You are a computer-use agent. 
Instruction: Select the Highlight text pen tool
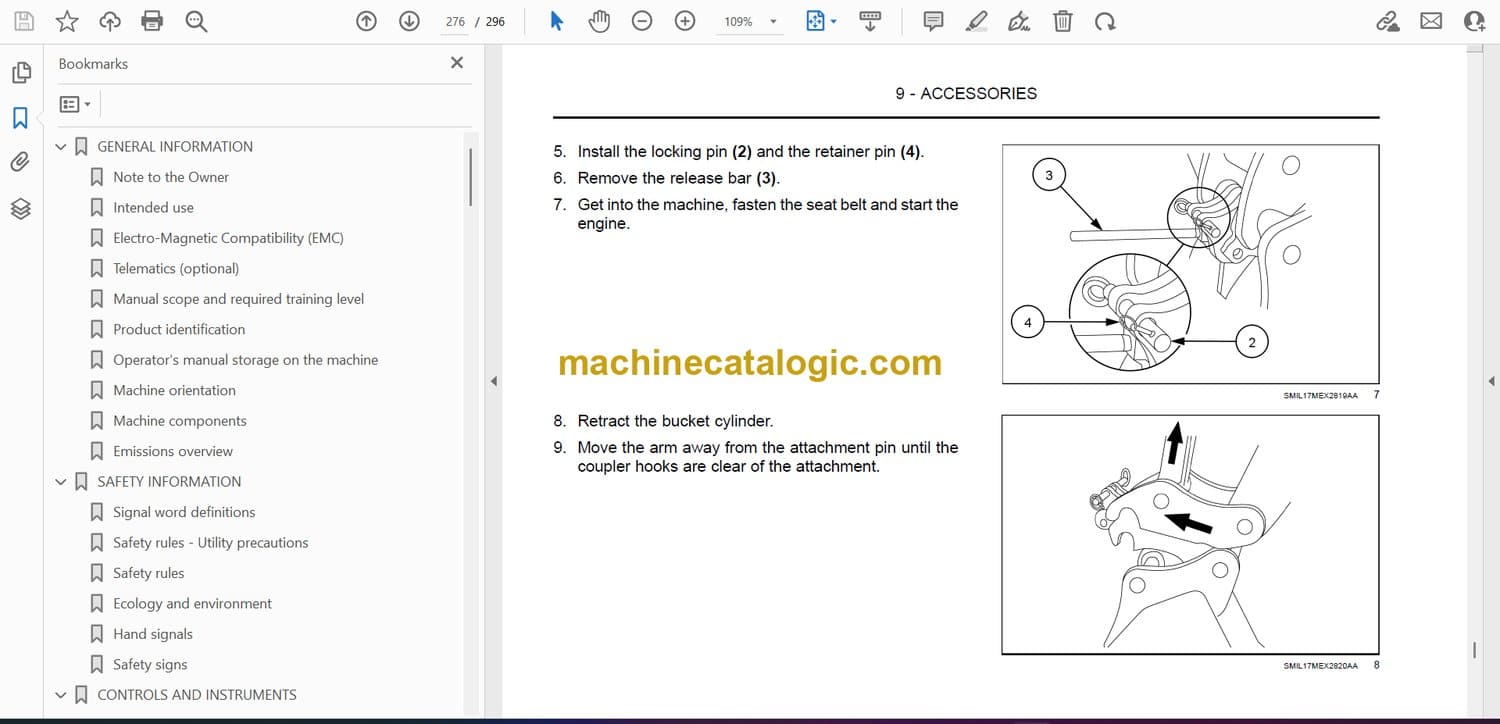pos(976,21)
